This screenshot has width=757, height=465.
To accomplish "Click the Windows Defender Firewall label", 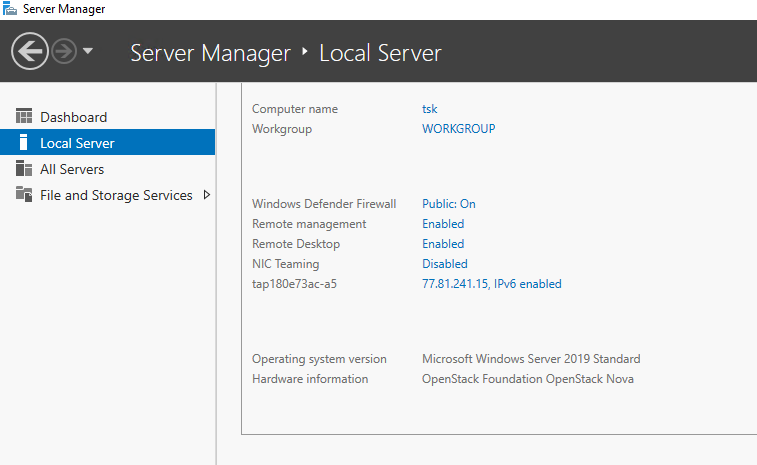I will click(324, 204).
